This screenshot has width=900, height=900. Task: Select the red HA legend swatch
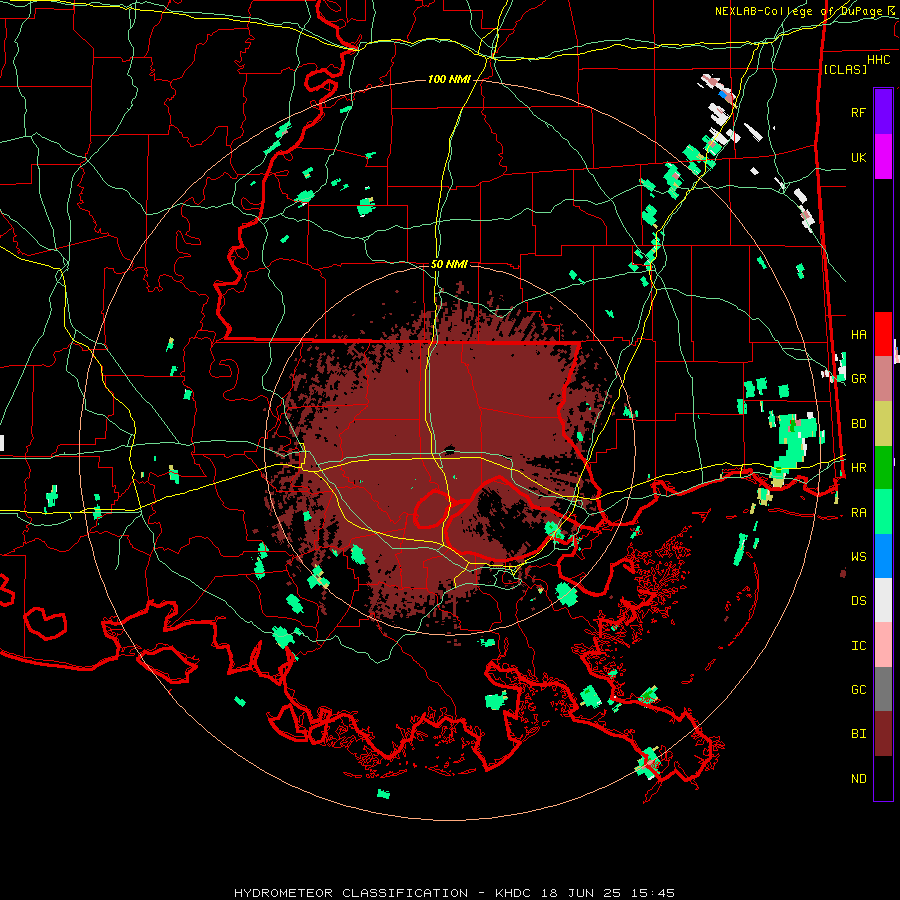pos(883,334)
